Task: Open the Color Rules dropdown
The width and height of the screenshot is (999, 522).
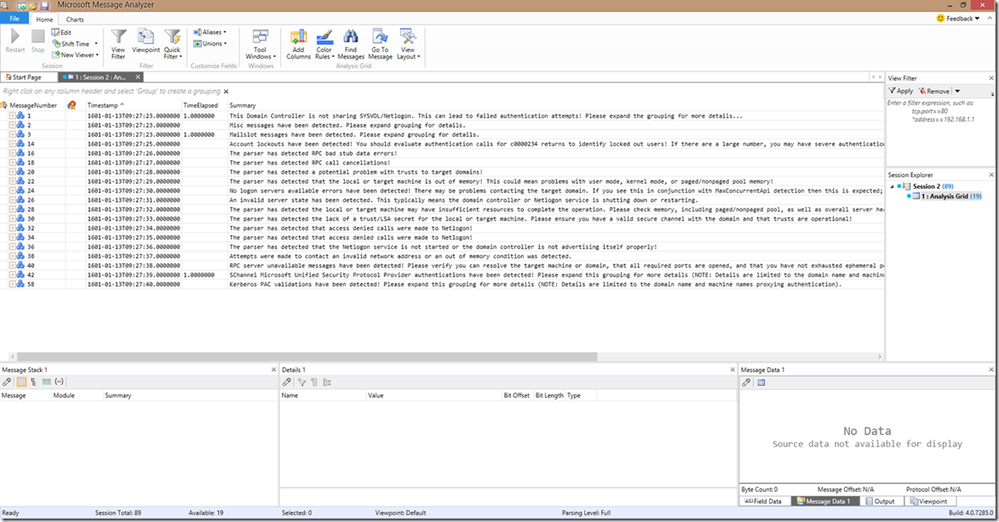Action: [x=324, y=44]
